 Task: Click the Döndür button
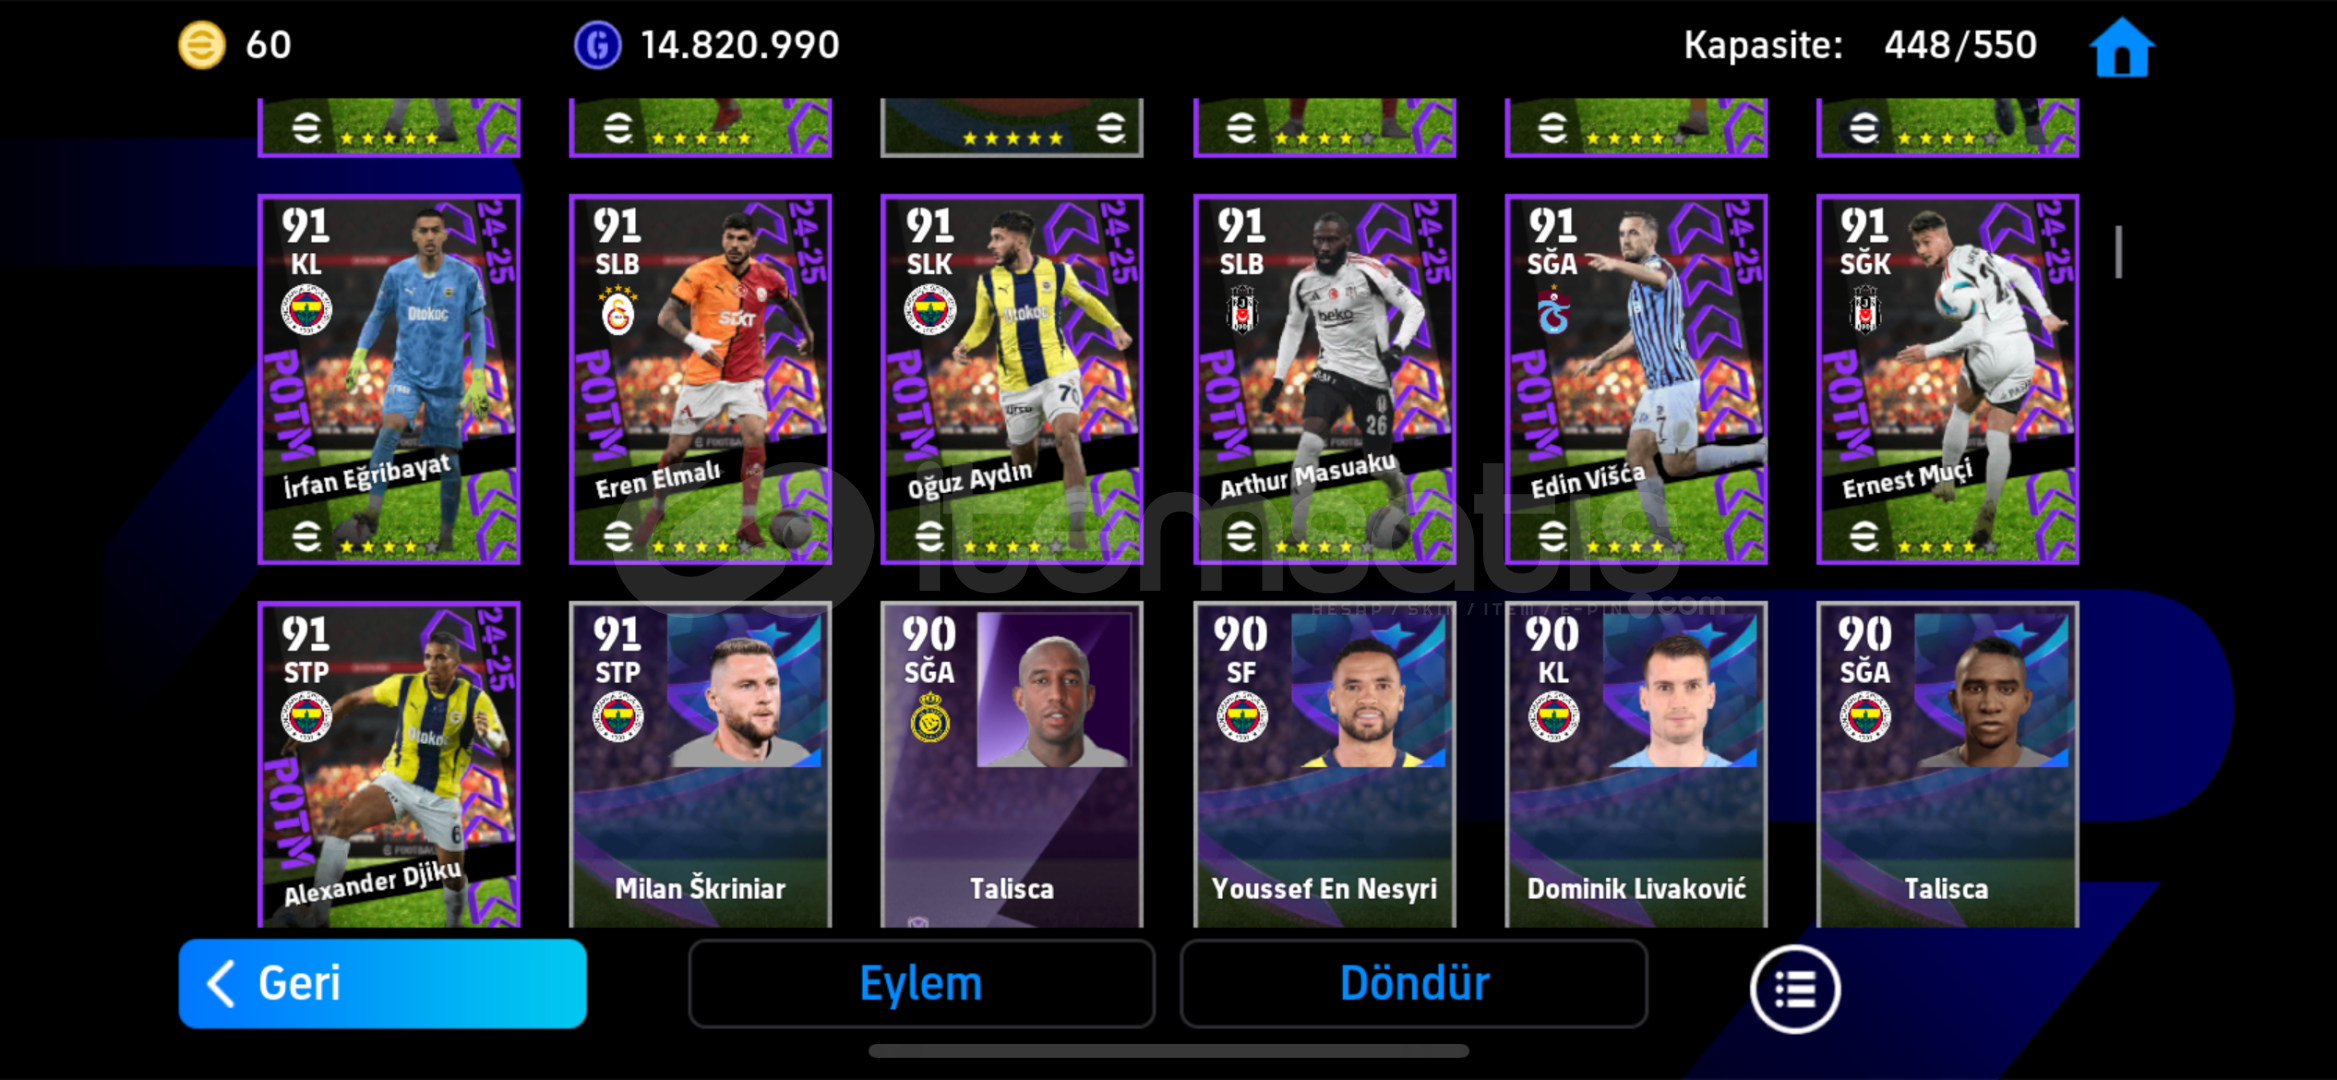click(1414, 984)
